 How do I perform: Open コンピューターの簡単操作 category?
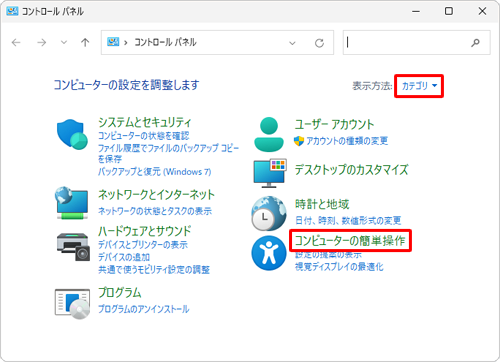350,240
